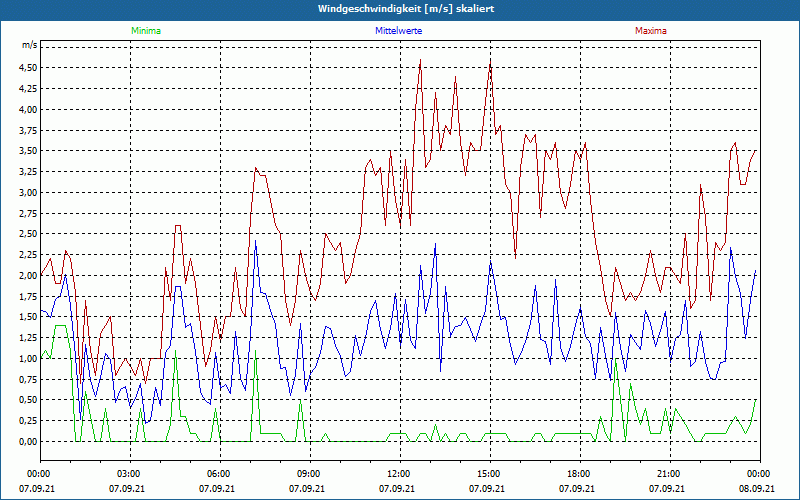Click the 4,50 y-axis value
800x500 pixels.
point(28,68)
